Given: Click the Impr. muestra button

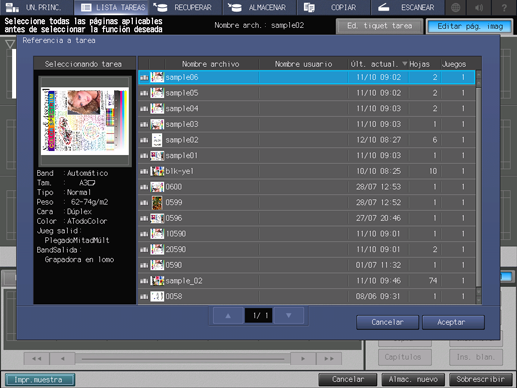Looking at the screenshot, I should (40, 380).
